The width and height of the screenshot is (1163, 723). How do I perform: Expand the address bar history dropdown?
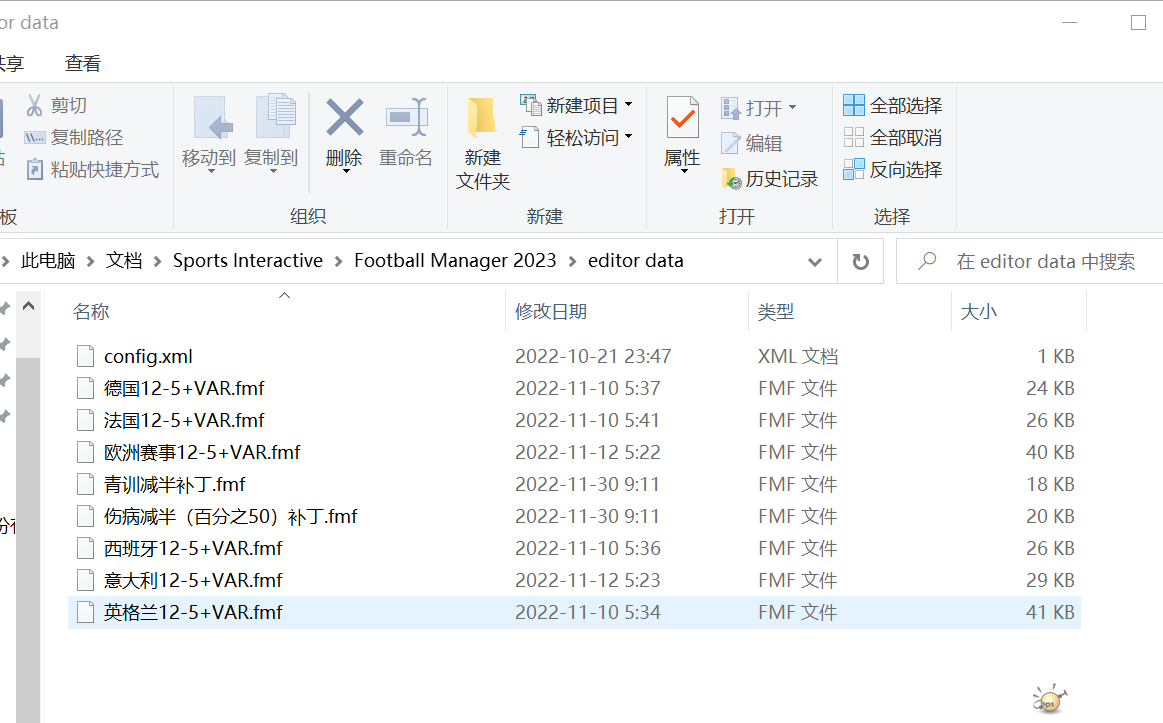tap(814, 262)
